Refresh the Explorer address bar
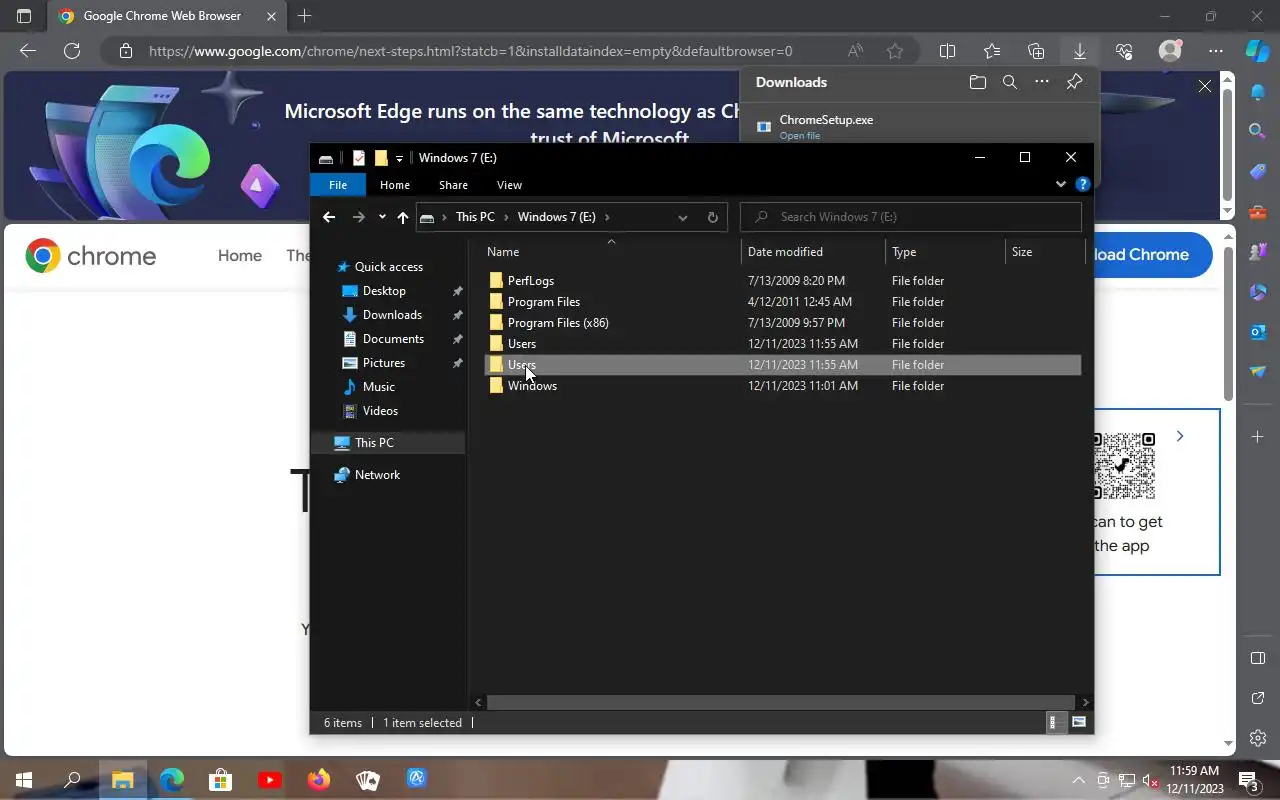The height and width of the screenshot is (800, 1280). click(713, 217)
